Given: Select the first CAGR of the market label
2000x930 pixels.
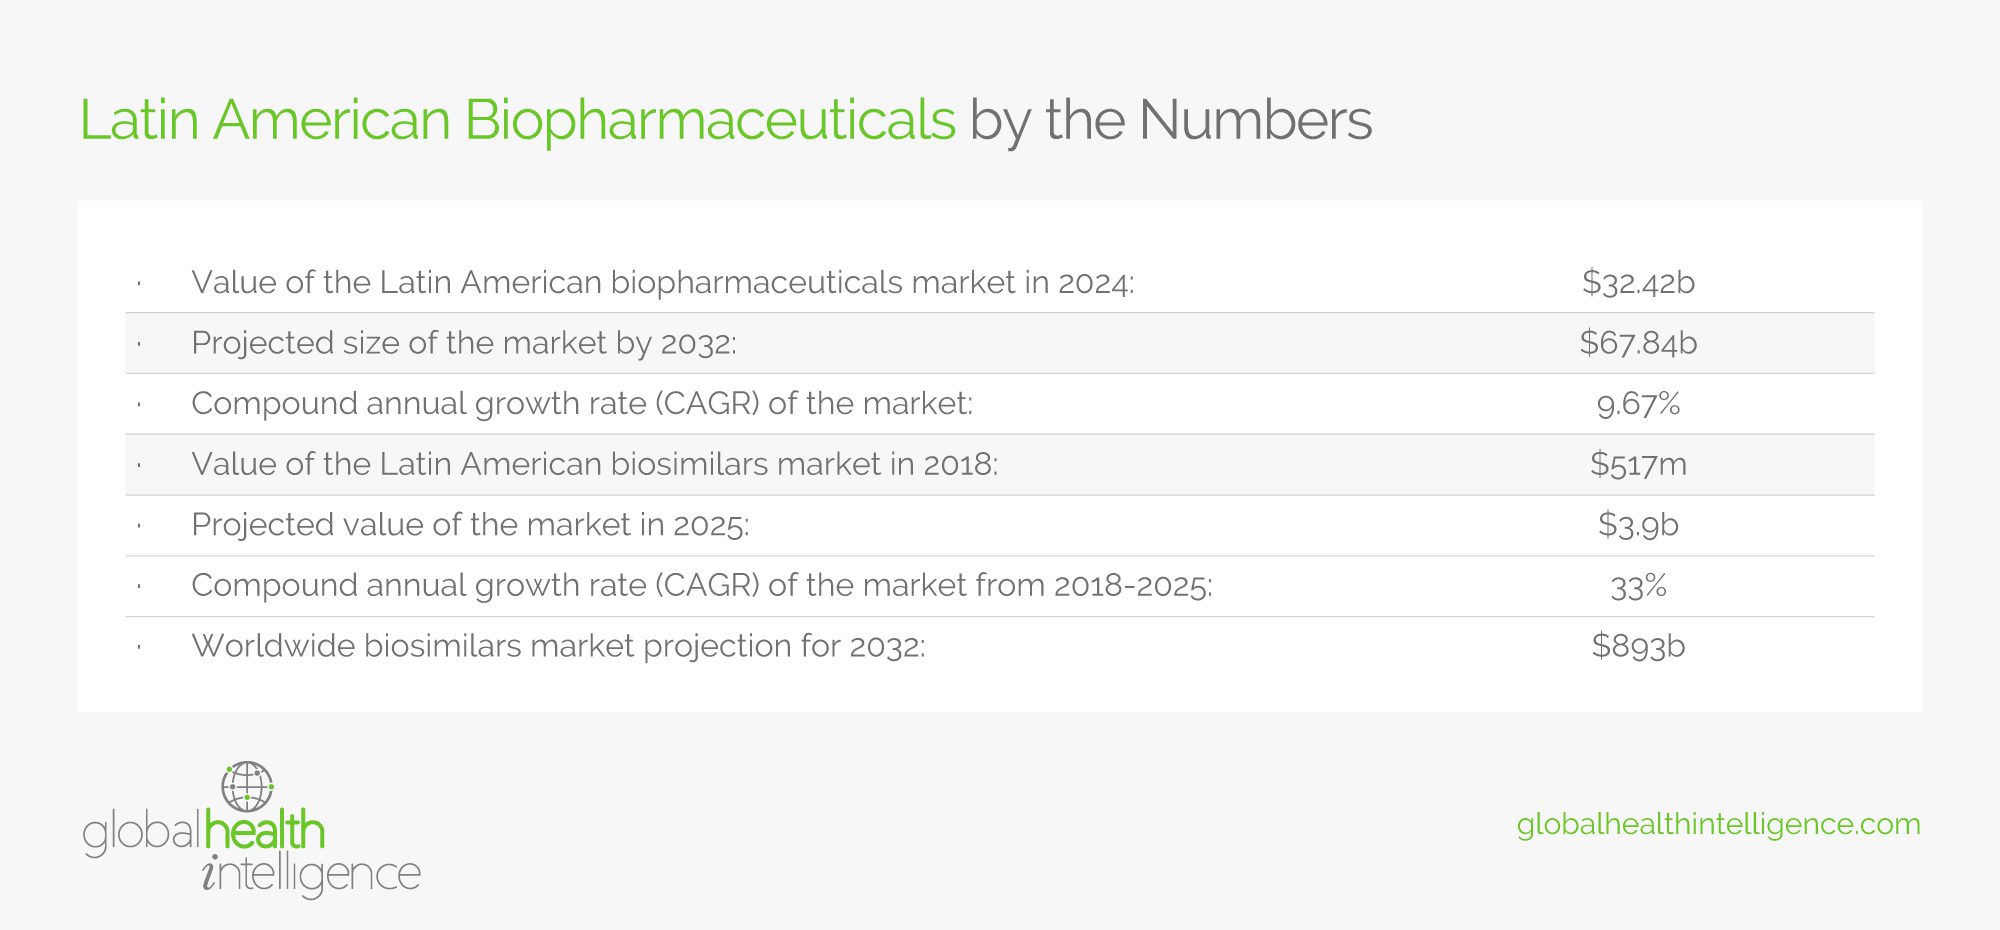Looking at the screenshot, I should coord(581,404).
